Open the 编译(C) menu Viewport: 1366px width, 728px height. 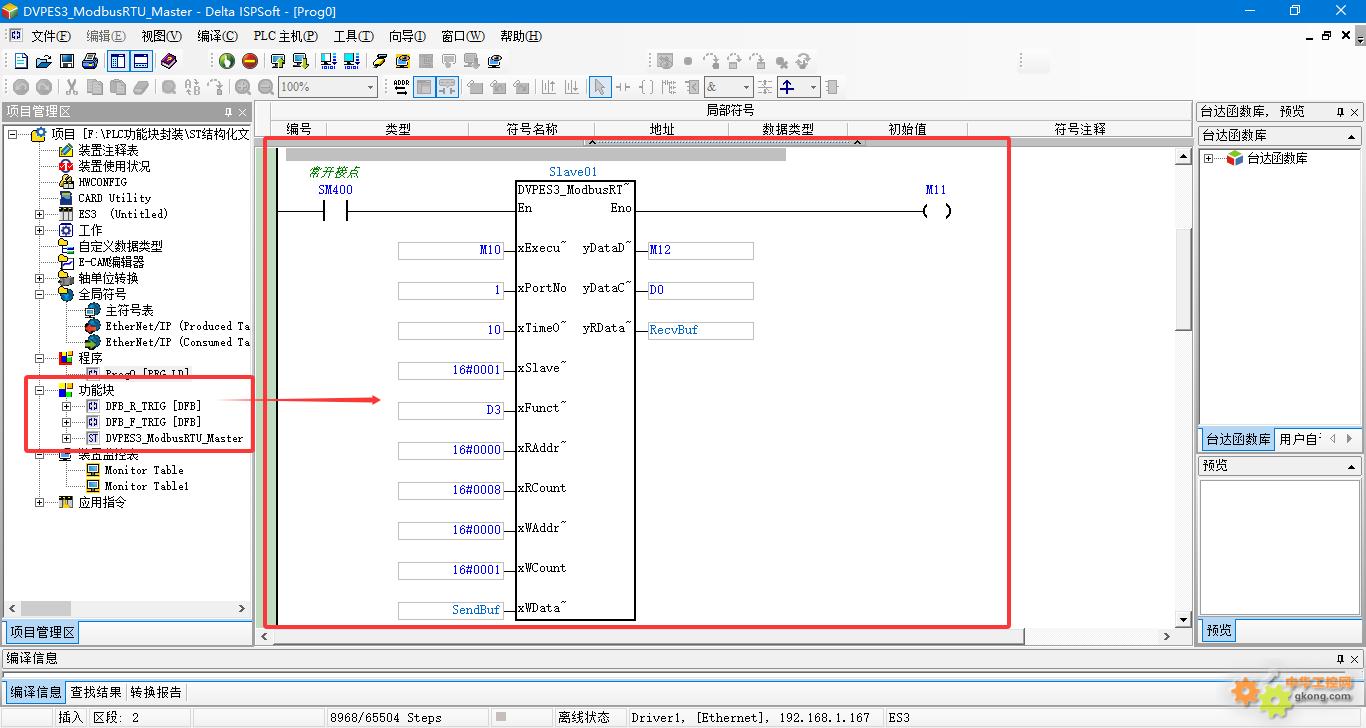[x=217, y=36]
